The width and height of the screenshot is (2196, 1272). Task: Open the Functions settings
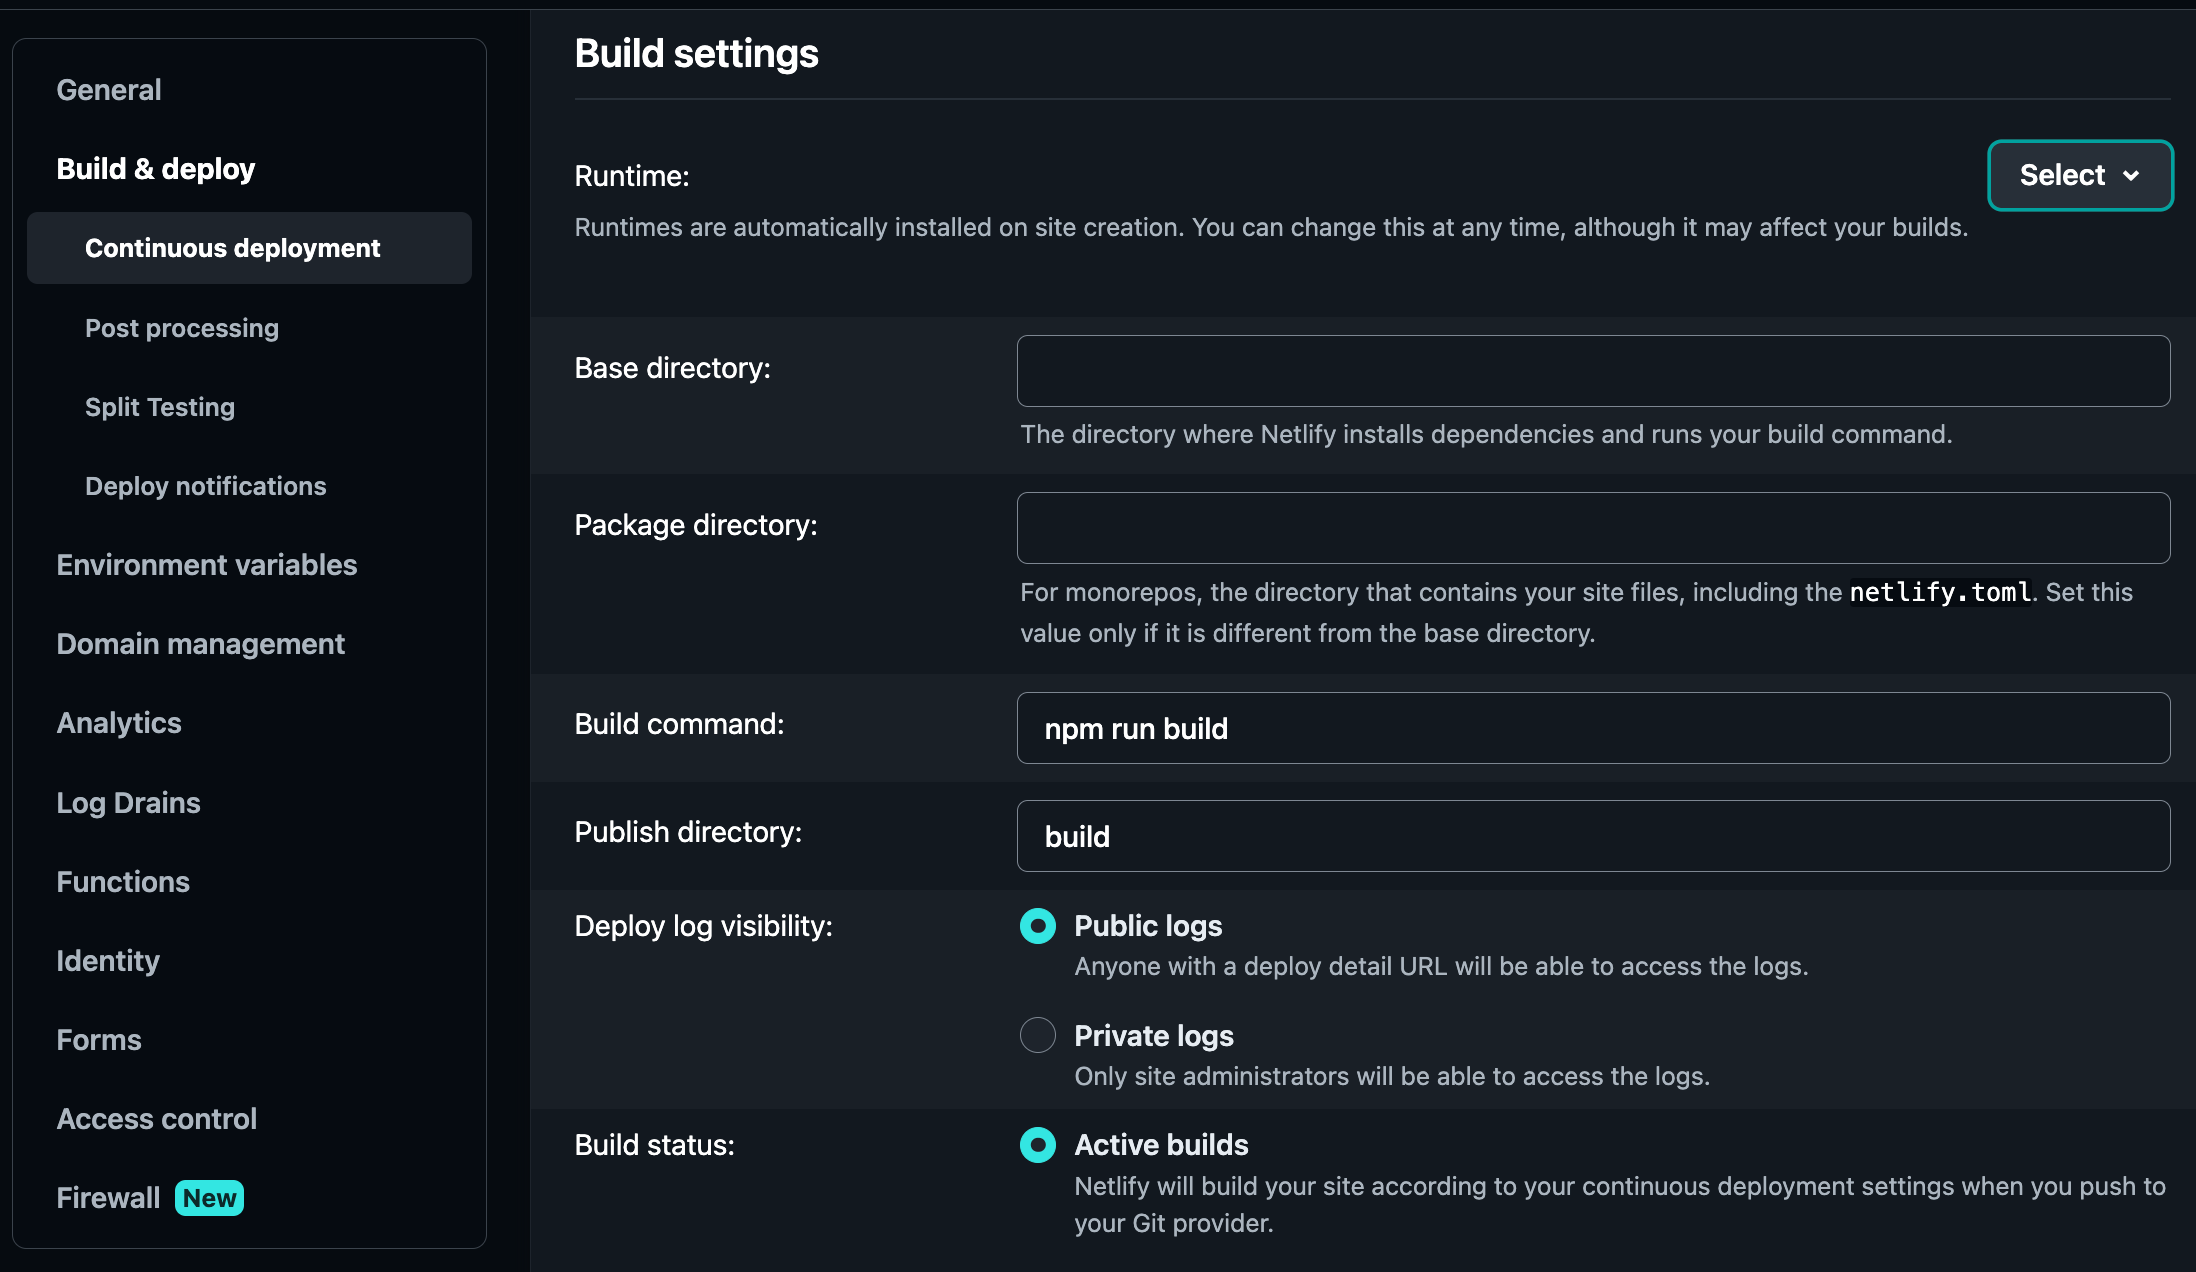122,882
